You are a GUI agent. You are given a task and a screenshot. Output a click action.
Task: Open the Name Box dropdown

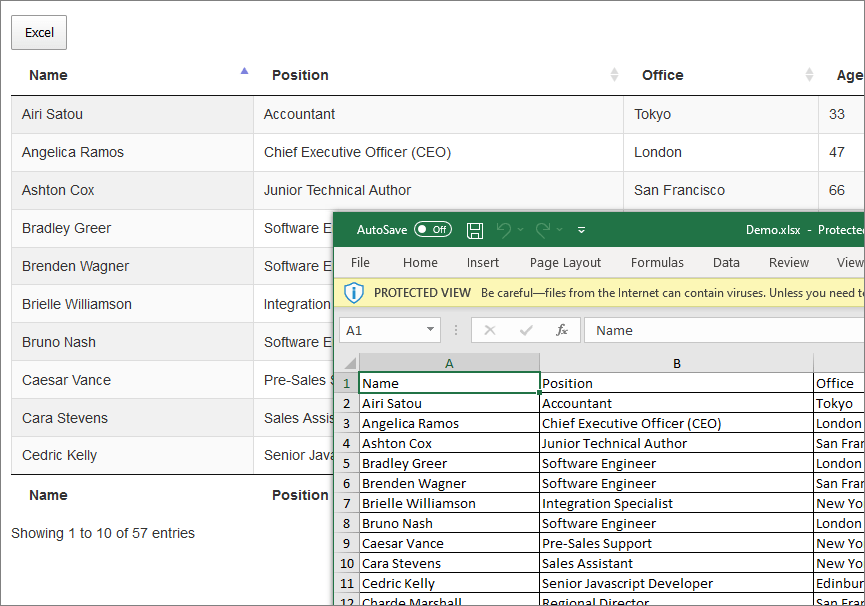pos(431,329)
